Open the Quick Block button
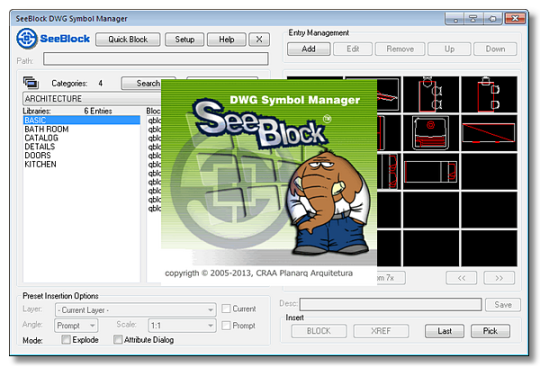The width and height of the screenshot is (540, 367). pyautogui.click(x=128, y=40)
